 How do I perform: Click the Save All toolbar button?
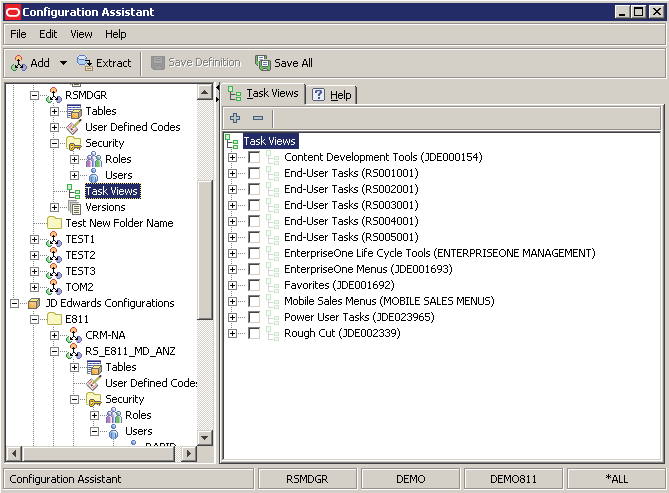point(284,63)
